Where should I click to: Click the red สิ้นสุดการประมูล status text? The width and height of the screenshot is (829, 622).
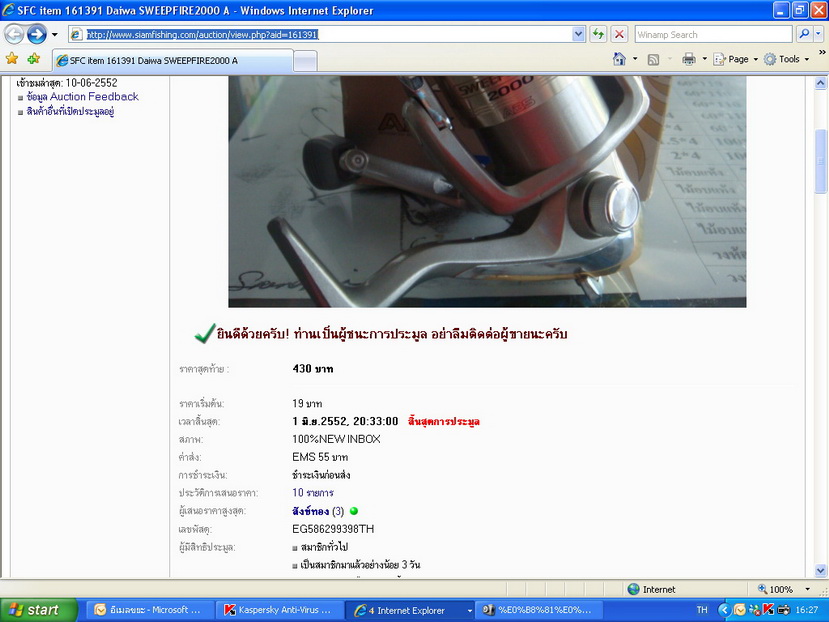(x=444, y=422)
